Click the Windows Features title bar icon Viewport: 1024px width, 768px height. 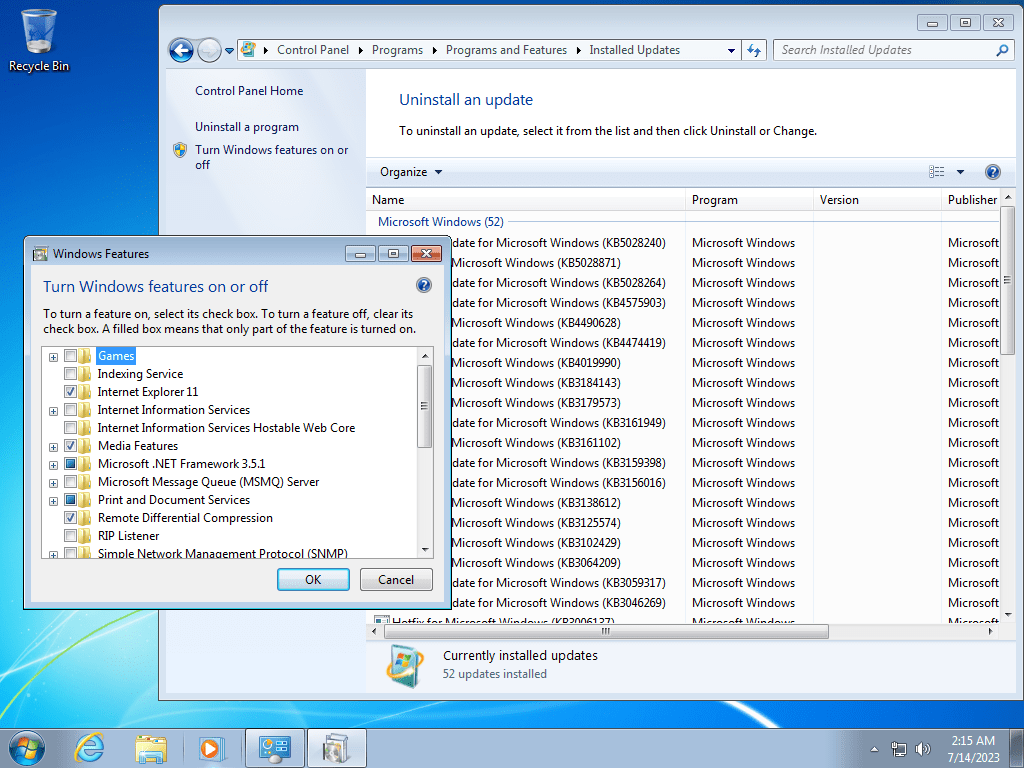(40, 254)
